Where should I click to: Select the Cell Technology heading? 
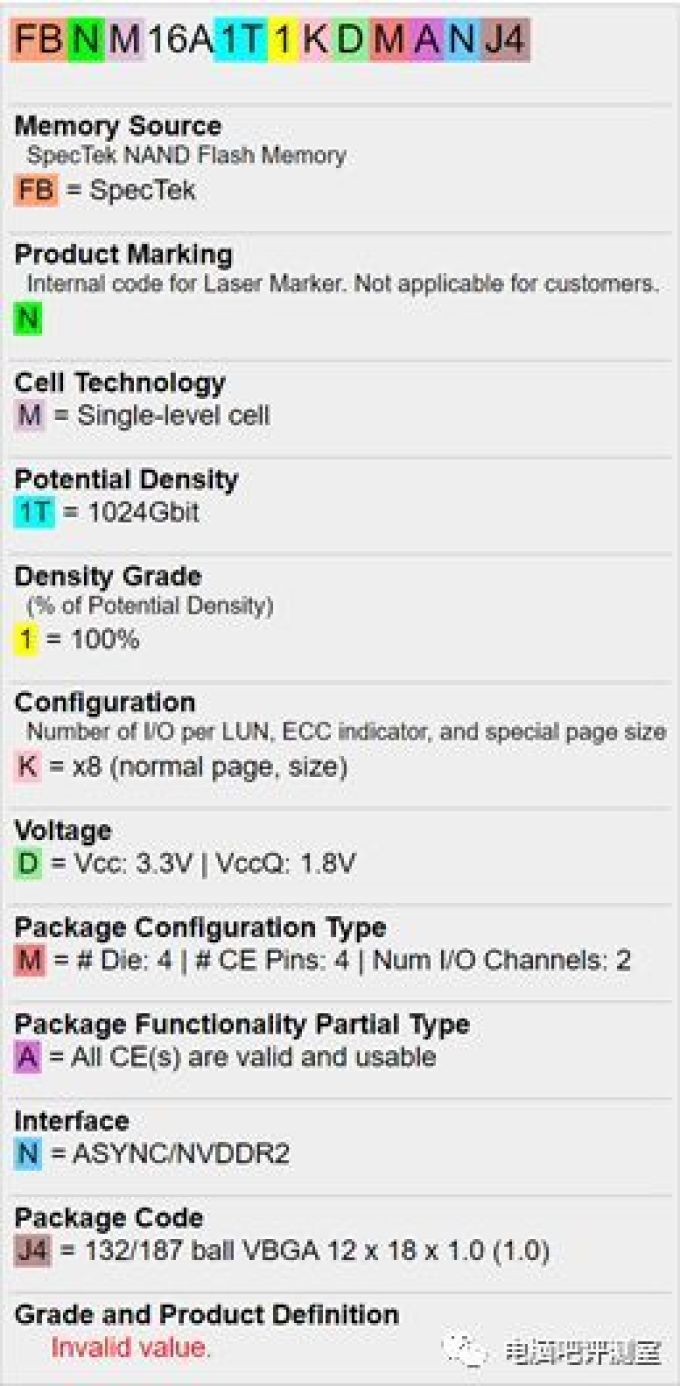coord(120,383)
